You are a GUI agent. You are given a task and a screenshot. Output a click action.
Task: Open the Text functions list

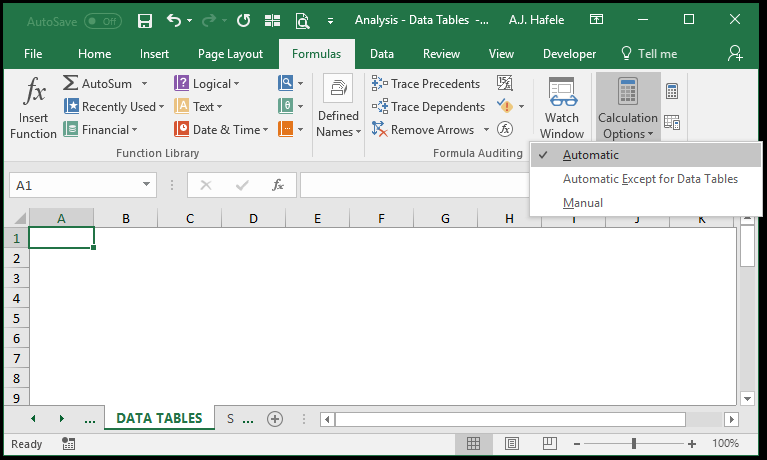[198, 106]
